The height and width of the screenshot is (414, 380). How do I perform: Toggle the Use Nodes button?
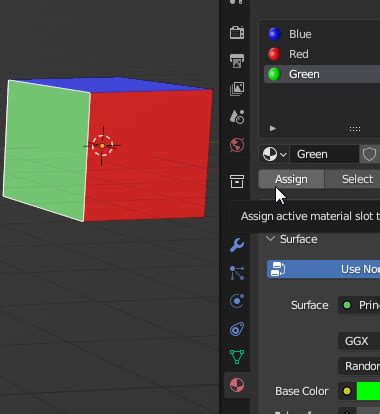pyautogui.click(x=323, y=269)
